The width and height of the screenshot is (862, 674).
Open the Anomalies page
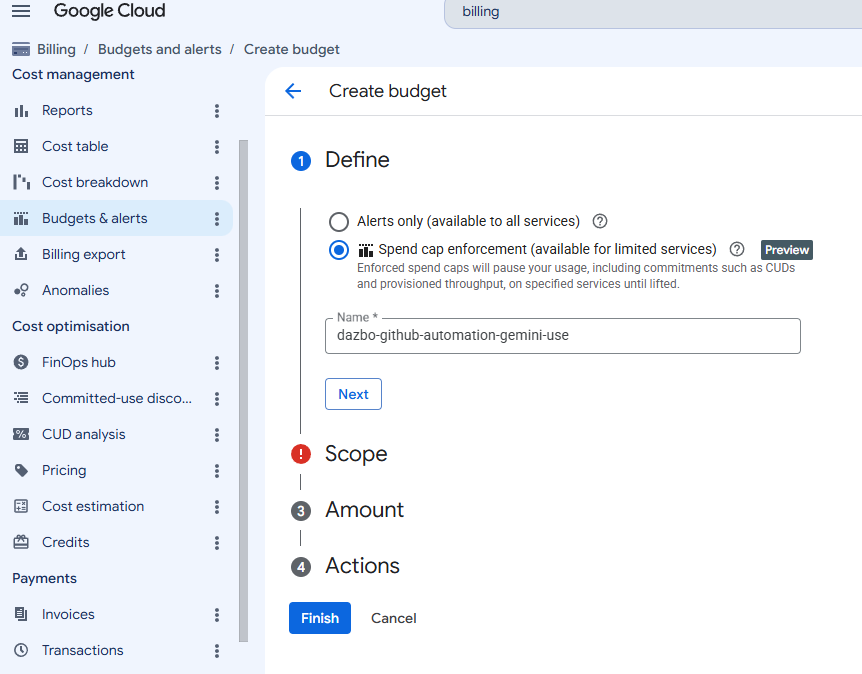tap(75, 290)
